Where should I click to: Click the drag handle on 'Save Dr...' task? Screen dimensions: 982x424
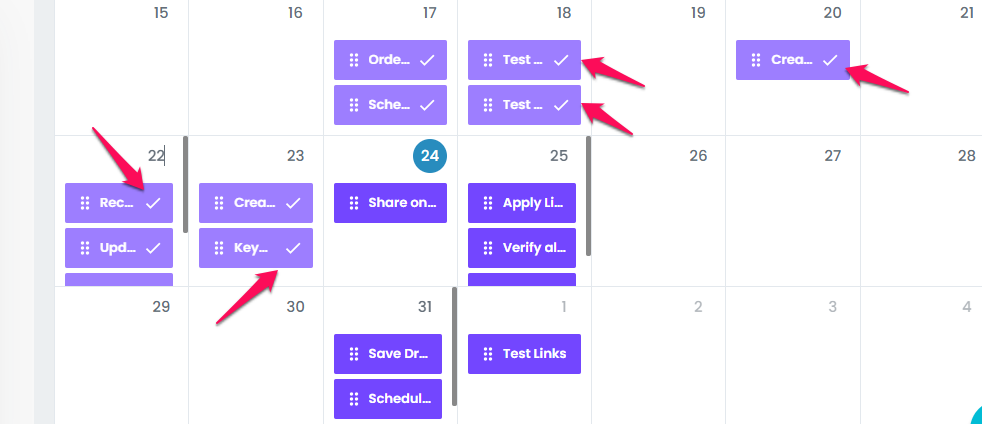pos(353,354)
